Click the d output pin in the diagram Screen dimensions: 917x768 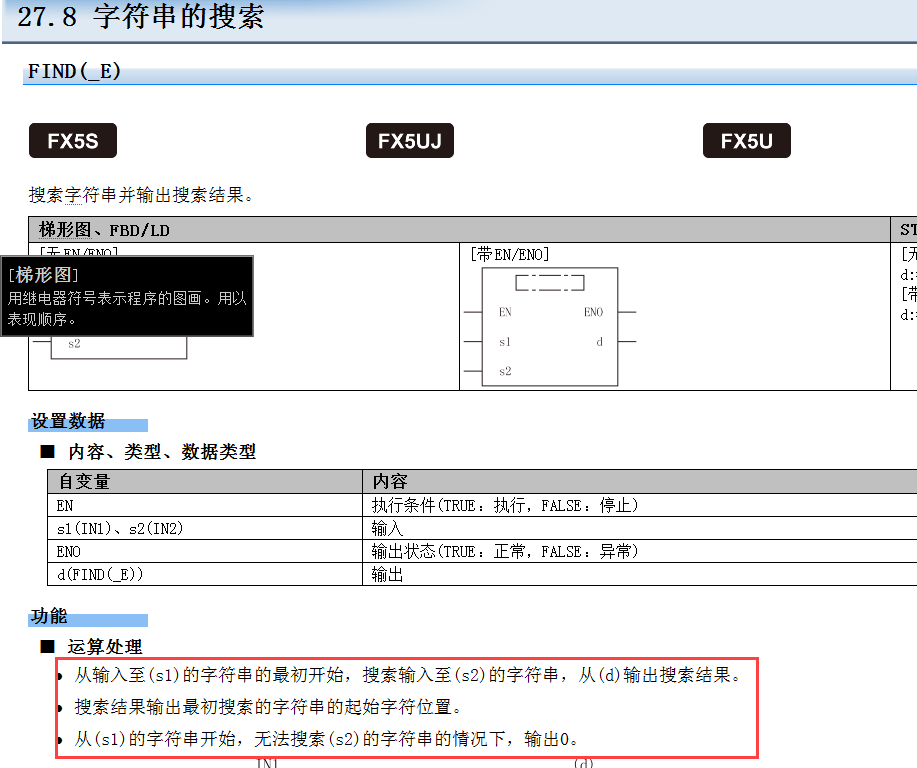599,342
